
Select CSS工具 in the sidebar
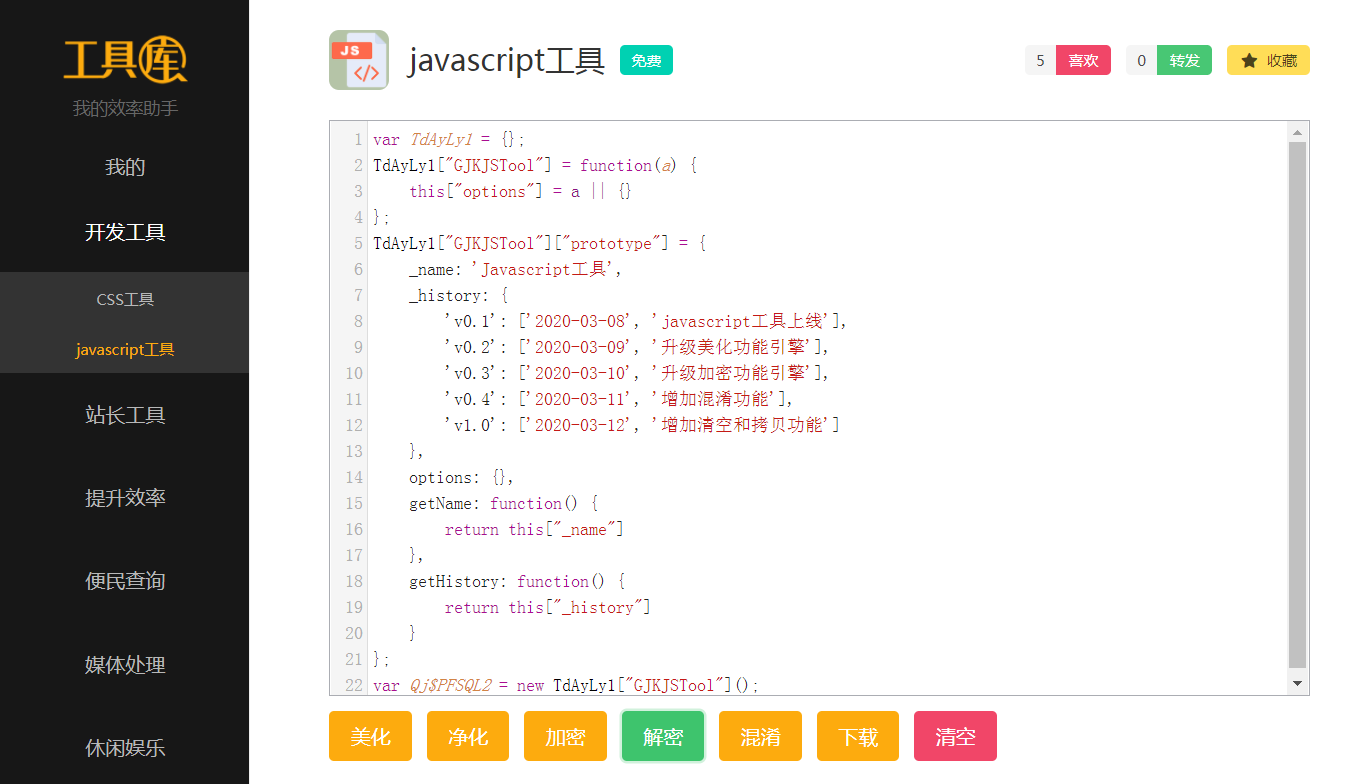(x=125, y=299)
